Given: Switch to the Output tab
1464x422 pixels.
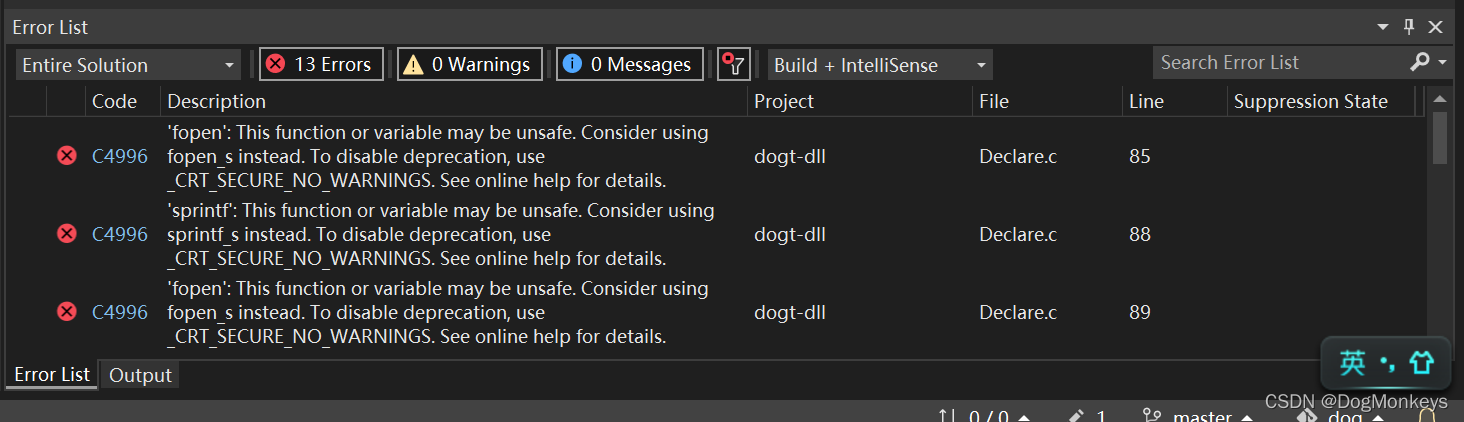Looking at the screenshot, I should point(140,375).
